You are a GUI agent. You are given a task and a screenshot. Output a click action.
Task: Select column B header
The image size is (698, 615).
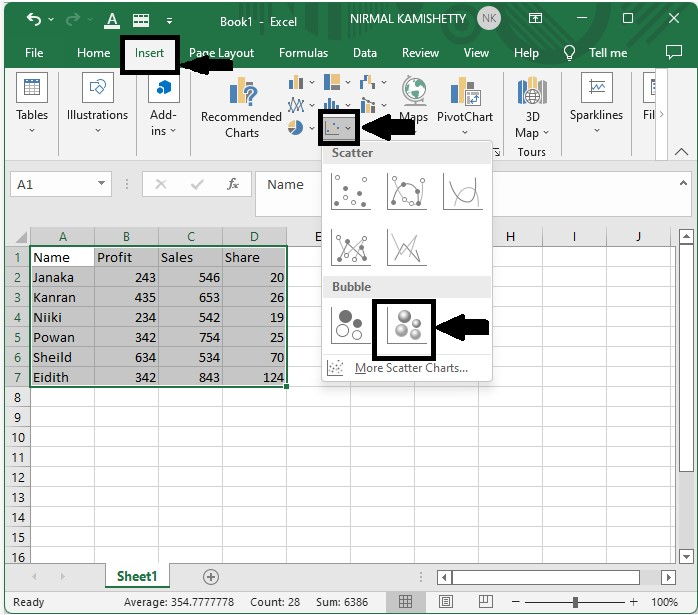point(126,236)
